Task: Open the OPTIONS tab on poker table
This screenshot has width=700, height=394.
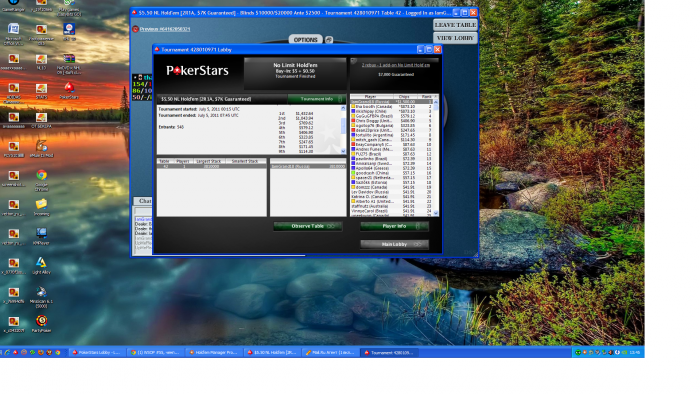Action: [305, 40]
